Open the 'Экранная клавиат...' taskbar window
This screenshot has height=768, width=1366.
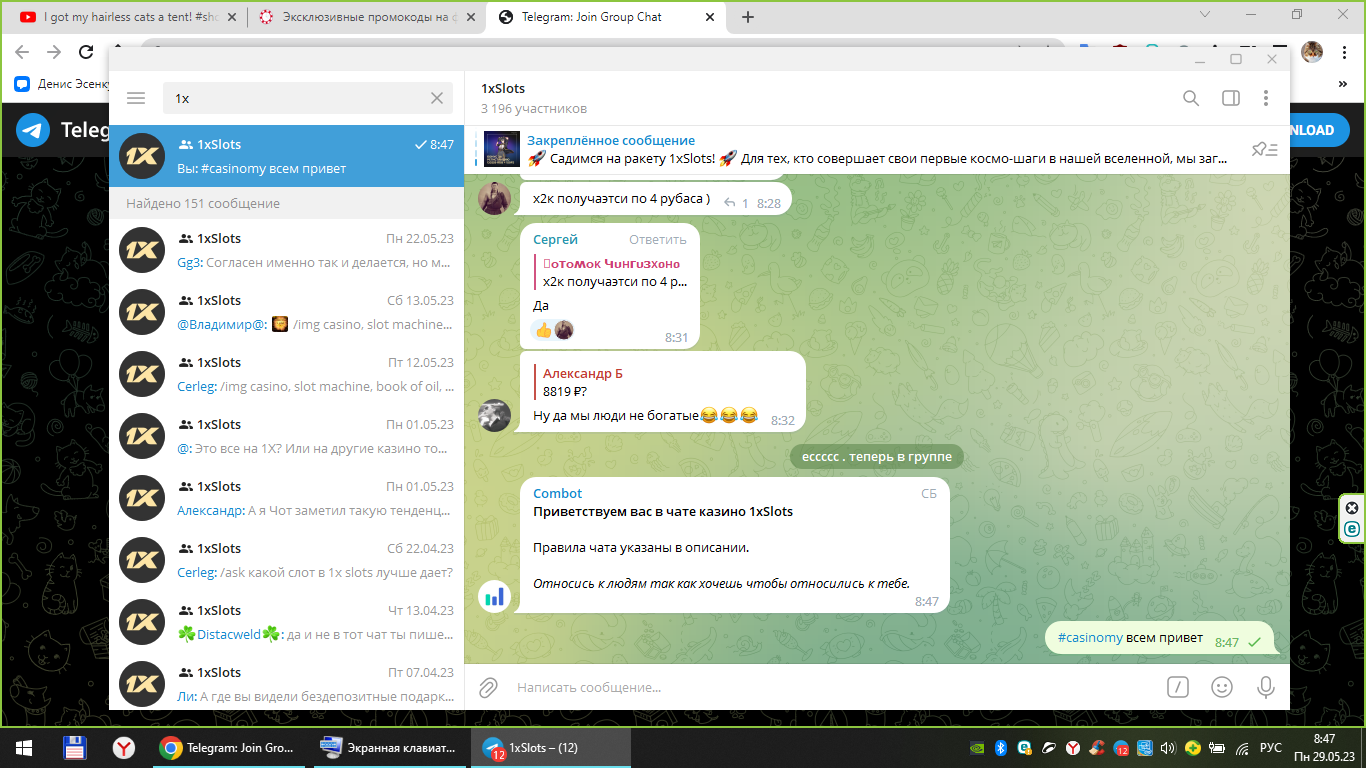click(389, 747)
